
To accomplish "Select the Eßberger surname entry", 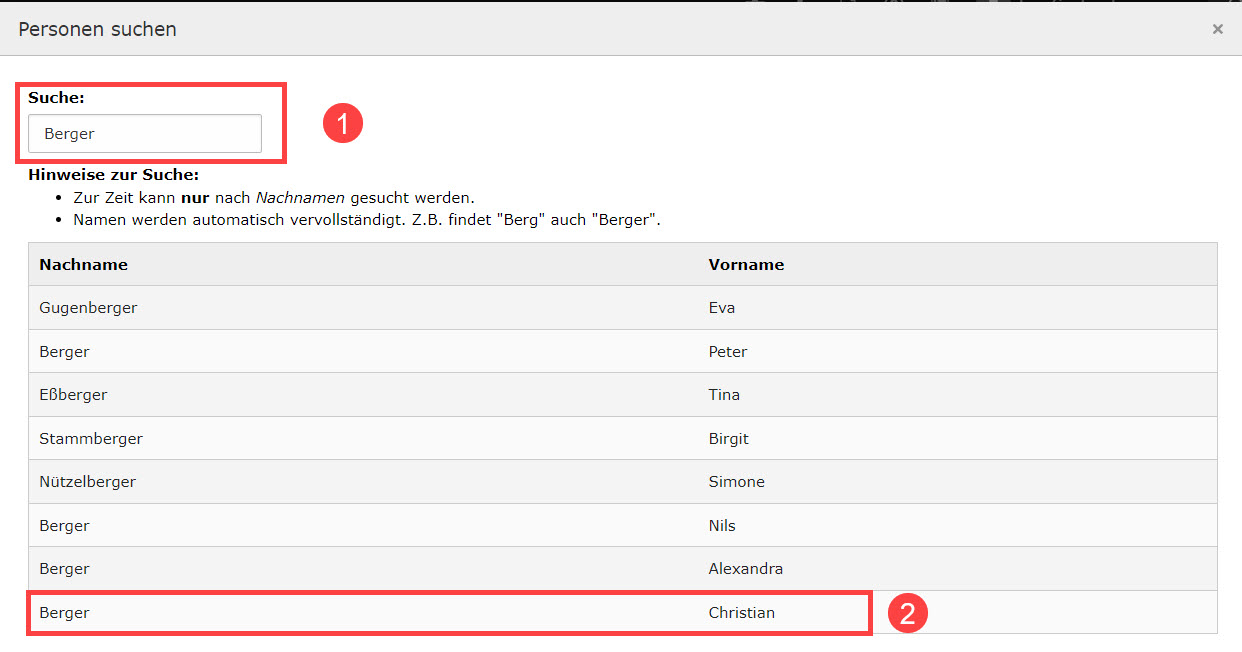I will click(73, 395).
